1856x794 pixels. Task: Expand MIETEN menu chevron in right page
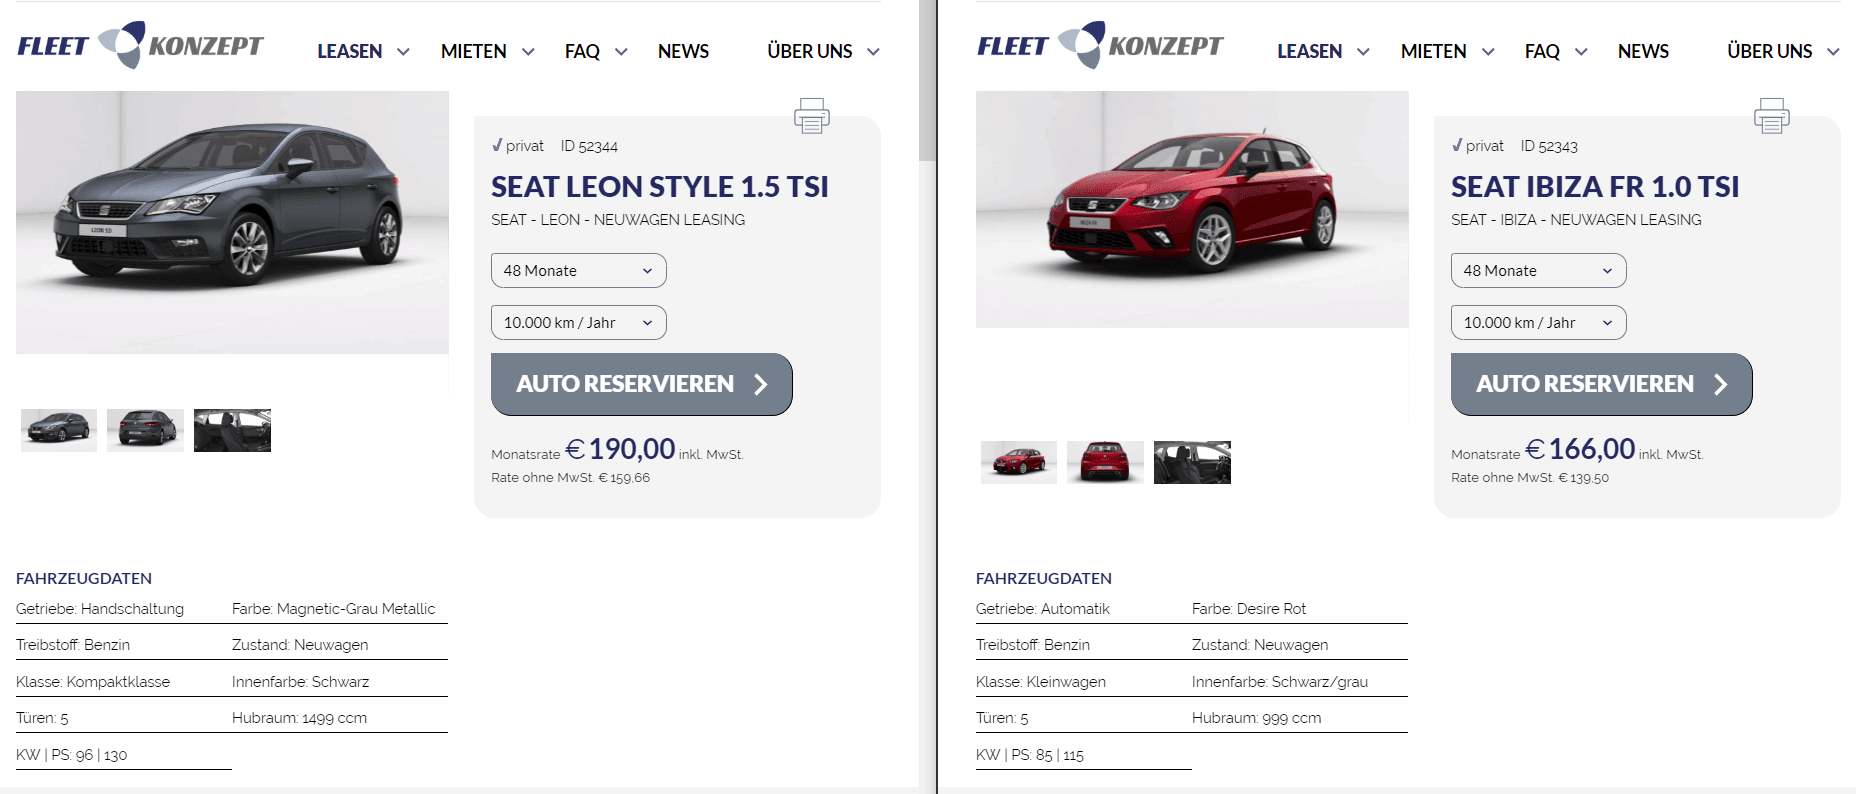pos(1488,52)
